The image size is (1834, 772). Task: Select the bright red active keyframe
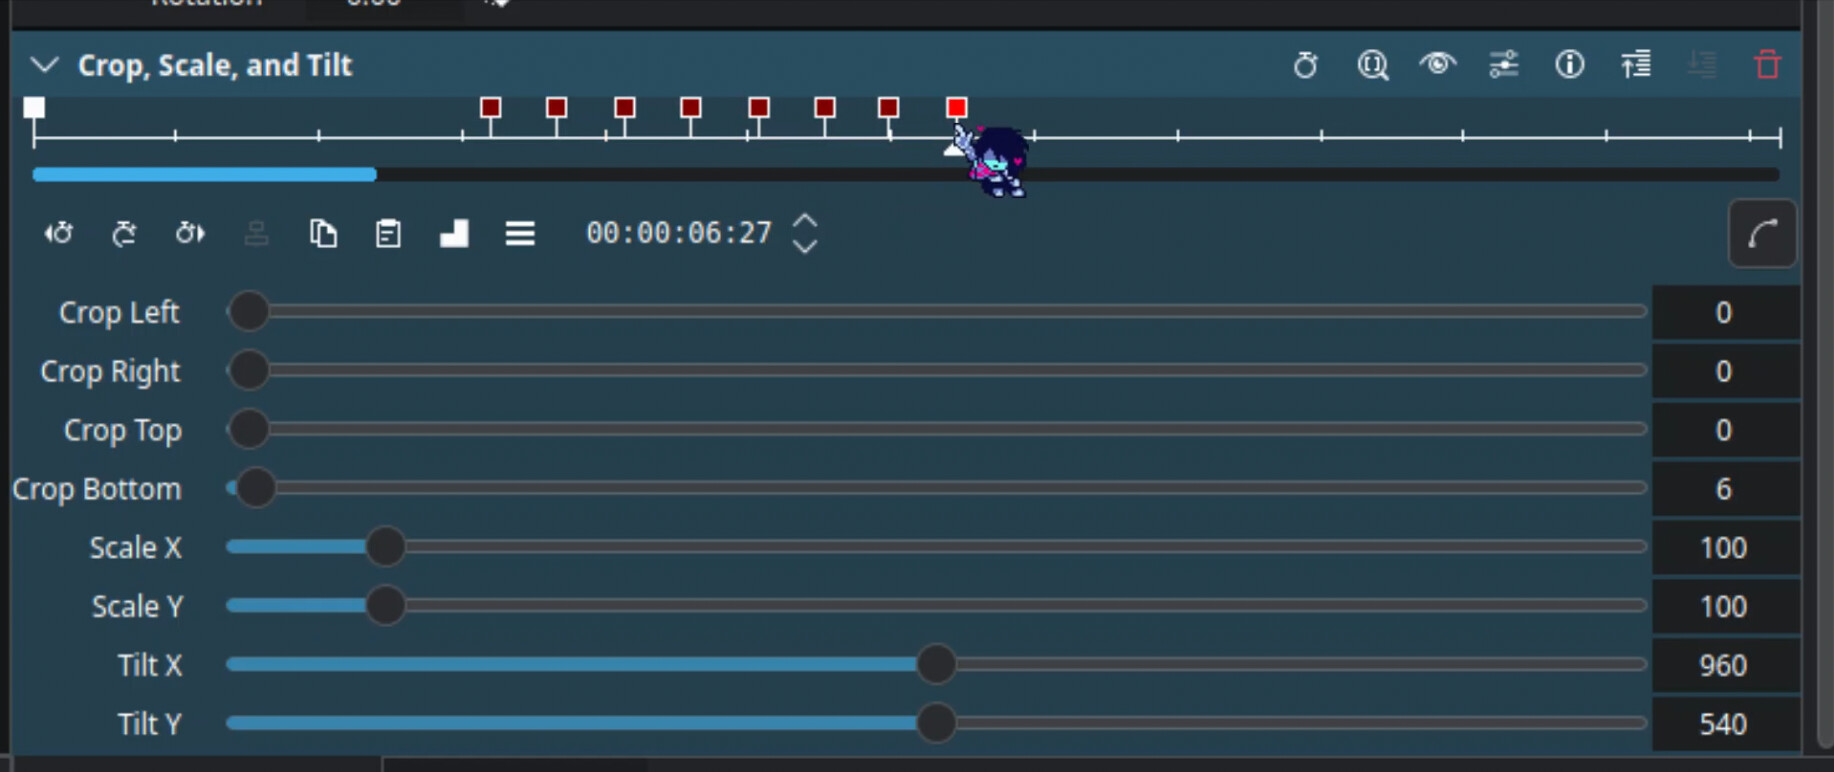point(957,107)
